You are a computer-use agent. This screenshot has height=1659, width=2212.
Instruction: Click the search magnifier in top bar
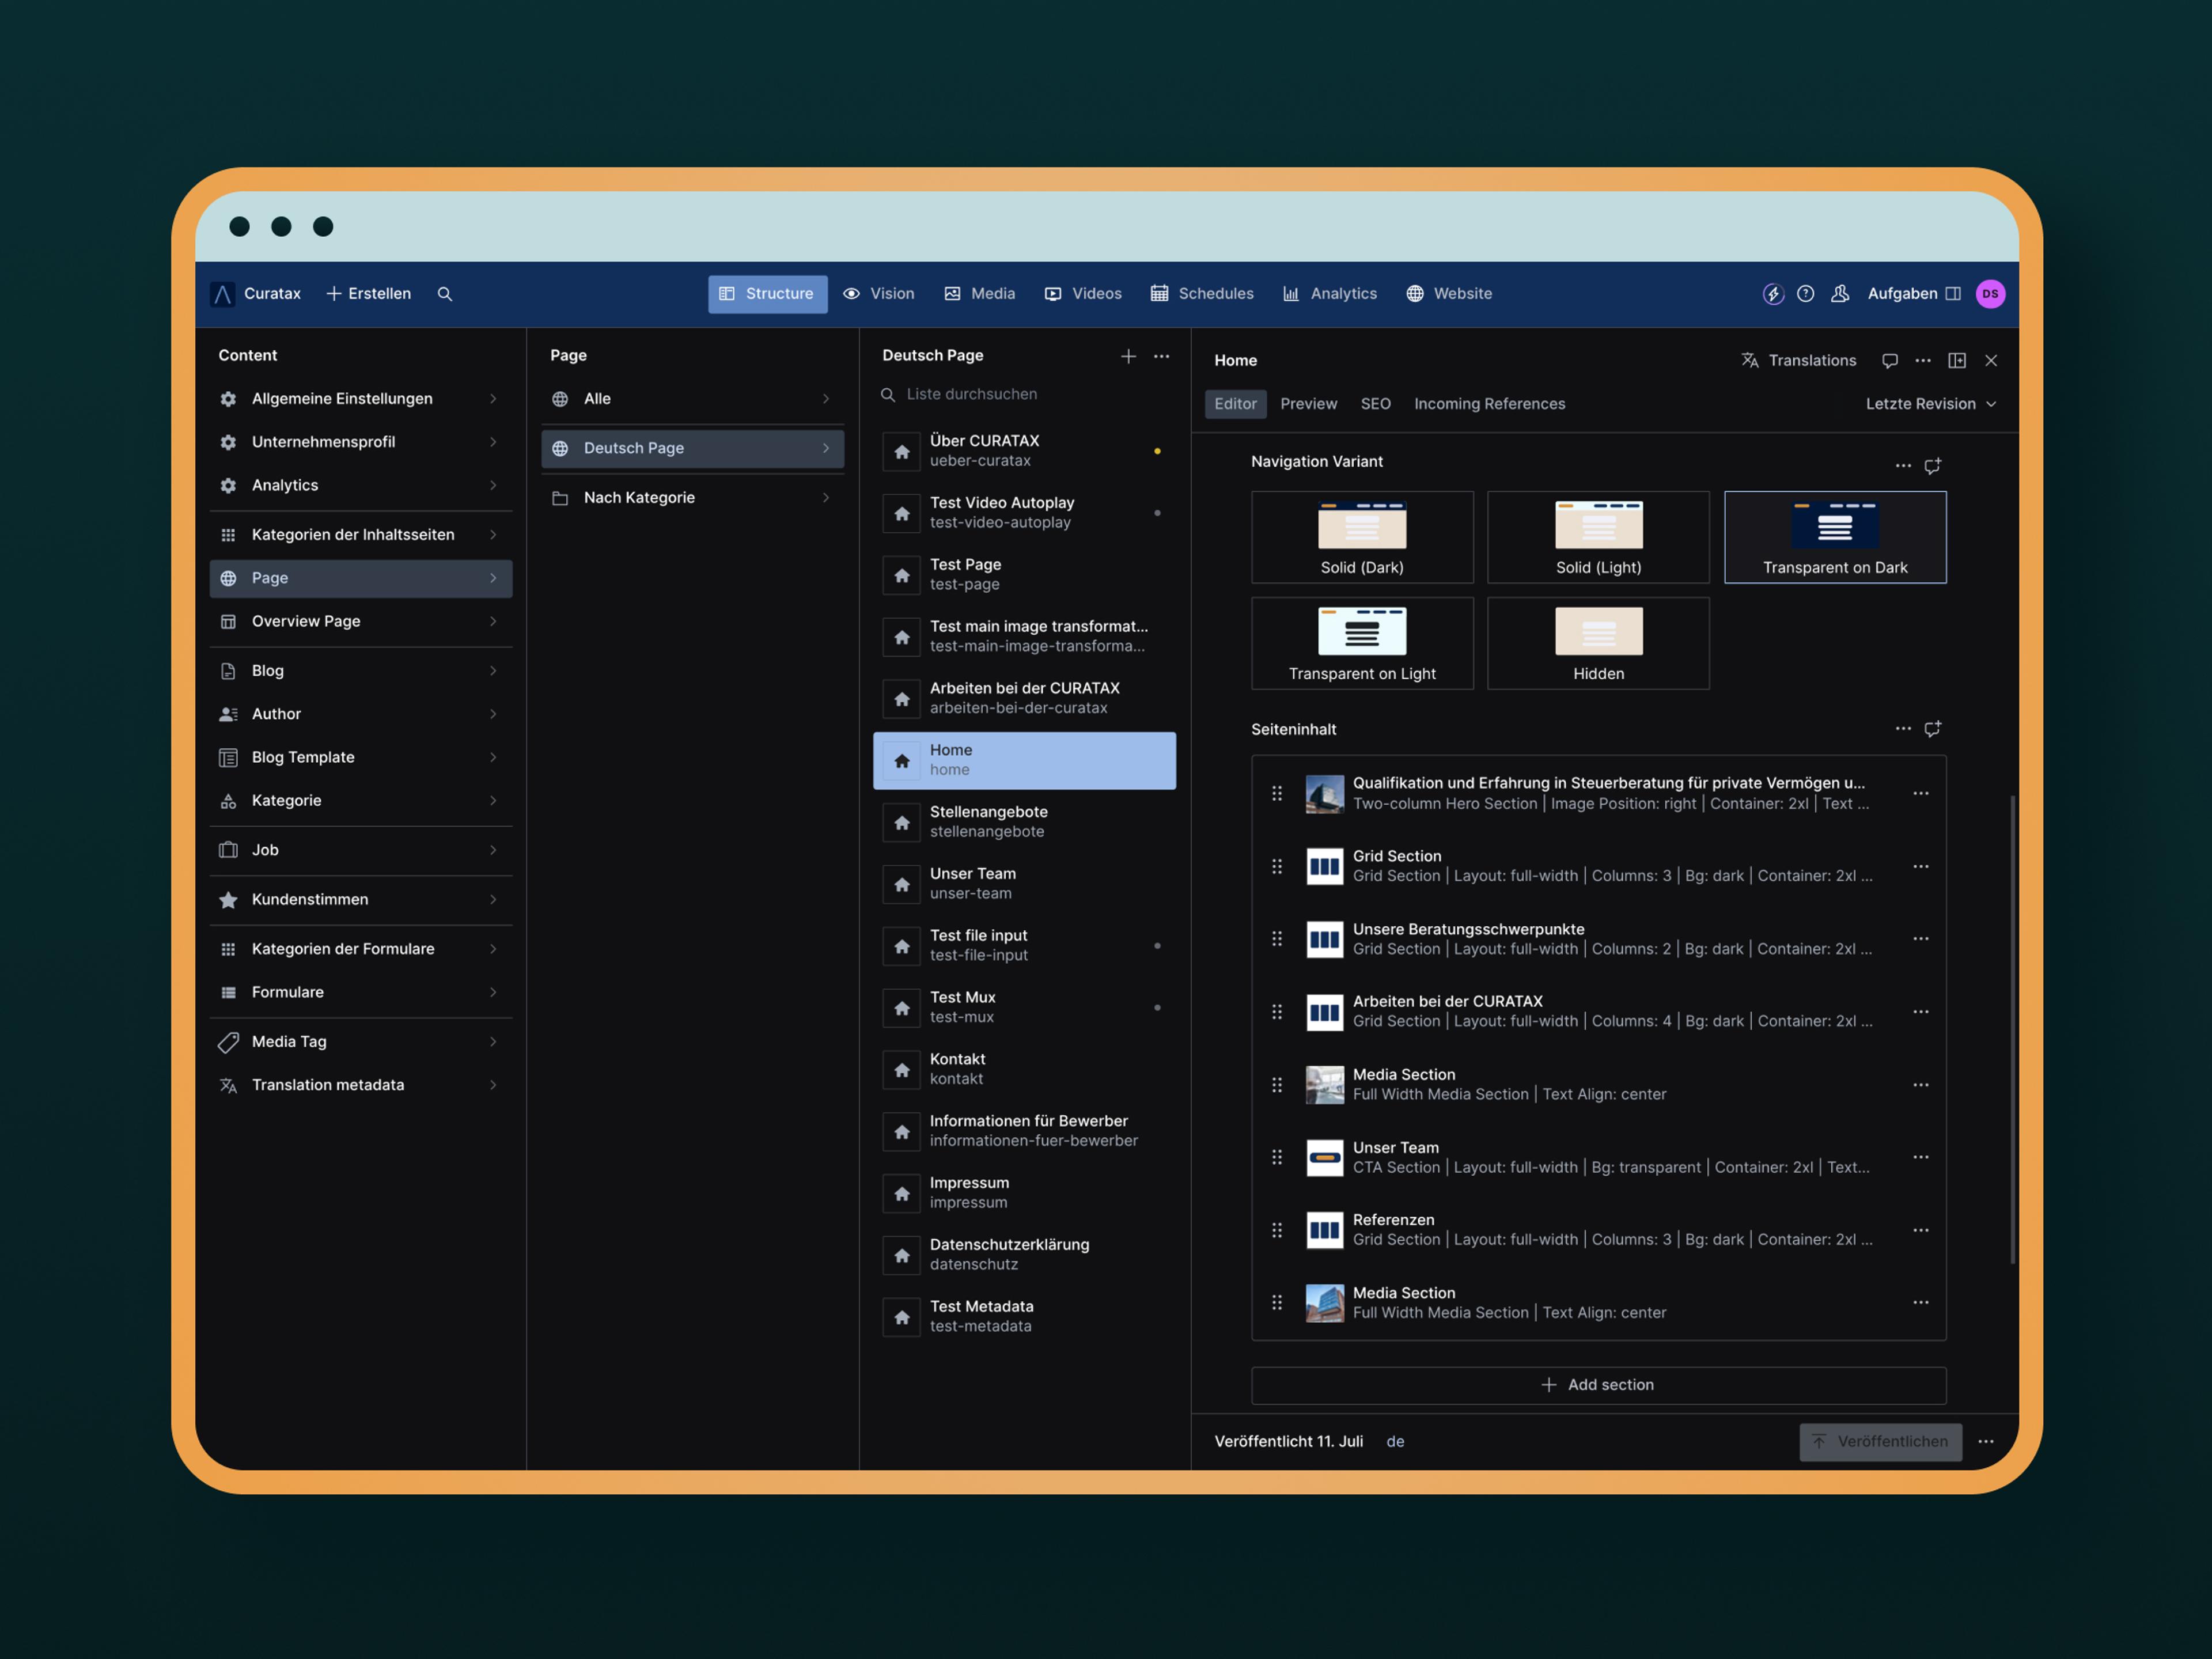point(445,294)
